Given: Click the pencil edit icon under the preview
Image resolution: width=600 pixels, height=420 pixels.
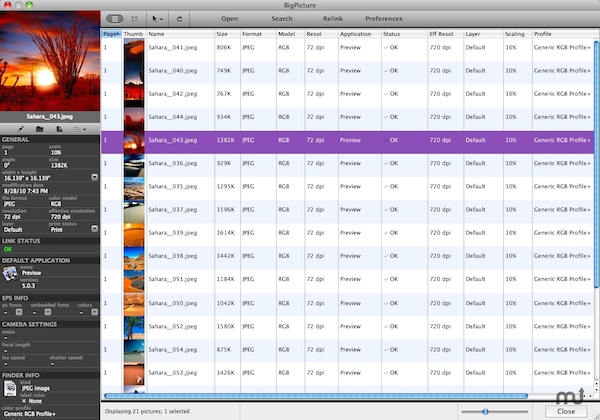Looking at the screenshot, I should (x=20, y=129).
